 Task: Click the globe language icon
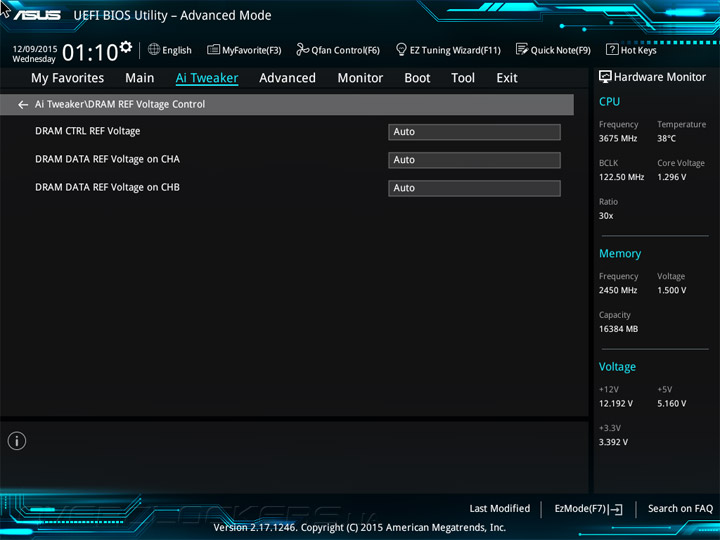click(154, 49)
